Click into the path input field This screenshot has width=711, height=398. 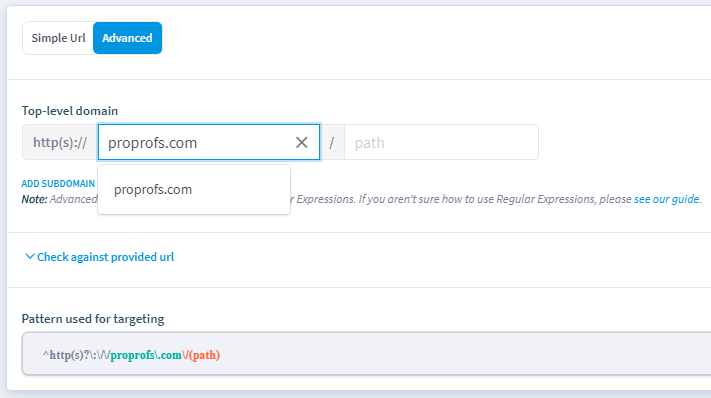coord(442,142)
